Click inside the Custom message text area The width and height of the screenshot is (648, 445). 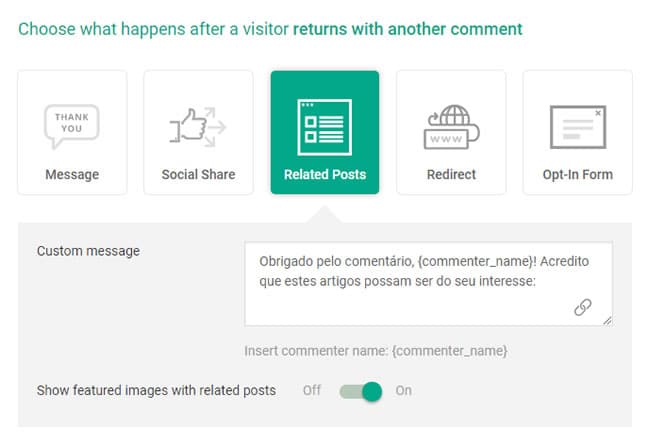click(x=428, y=284)
